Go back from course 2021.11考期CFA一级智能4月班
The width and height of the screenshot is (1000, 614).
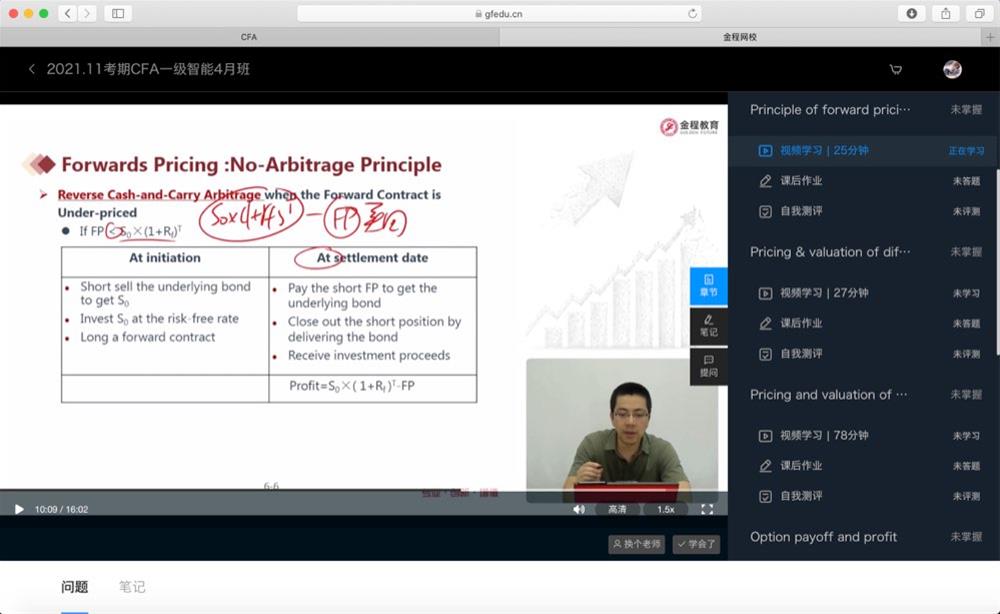[x=32, y=69]
